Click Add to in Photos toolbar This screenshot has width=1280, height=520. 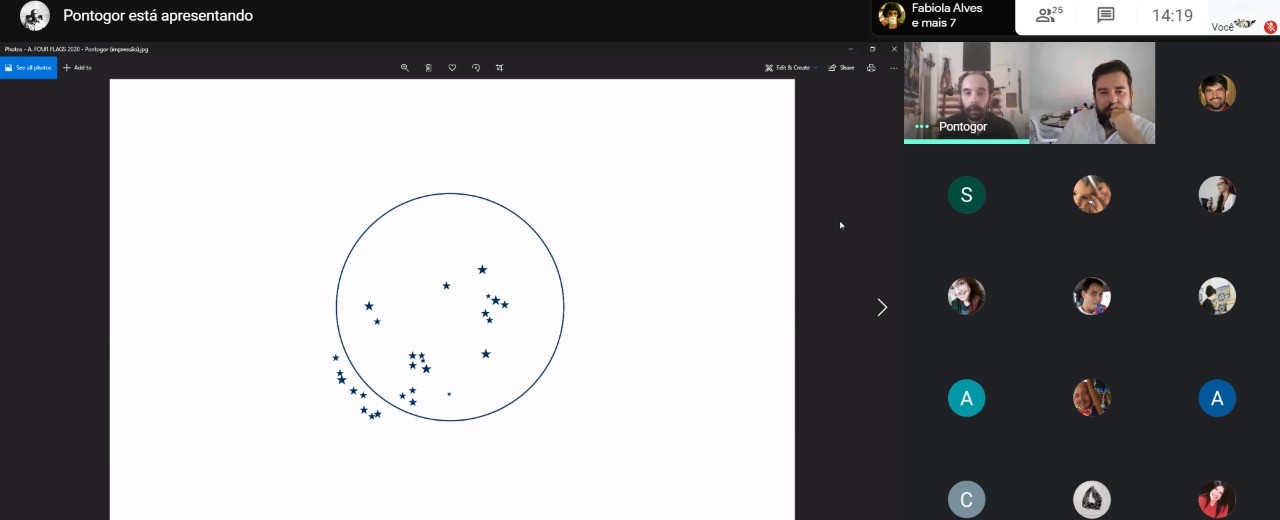(77, 68)
